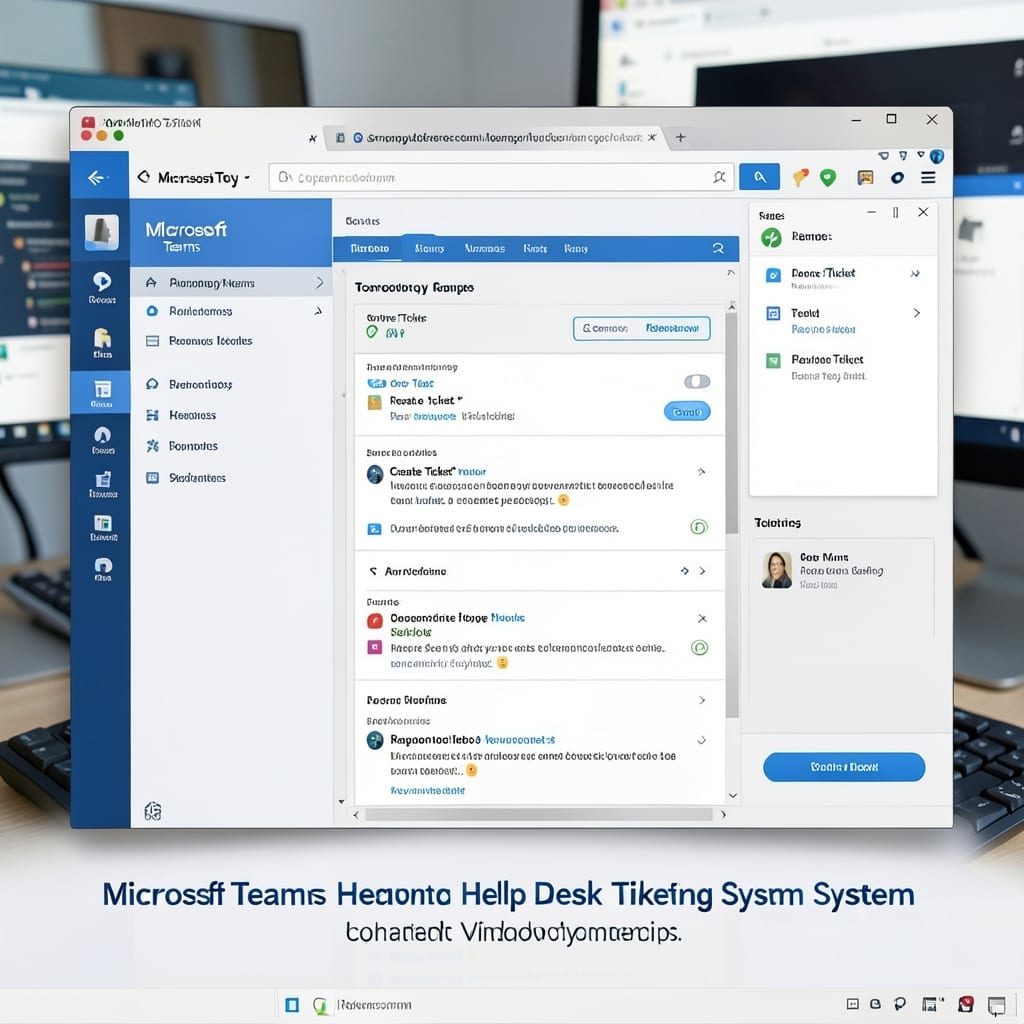Expand the Foorce Sloofime section chevron
Image resolution: width=1024 pixels, height=1024 pixels.
click(702, 699)
